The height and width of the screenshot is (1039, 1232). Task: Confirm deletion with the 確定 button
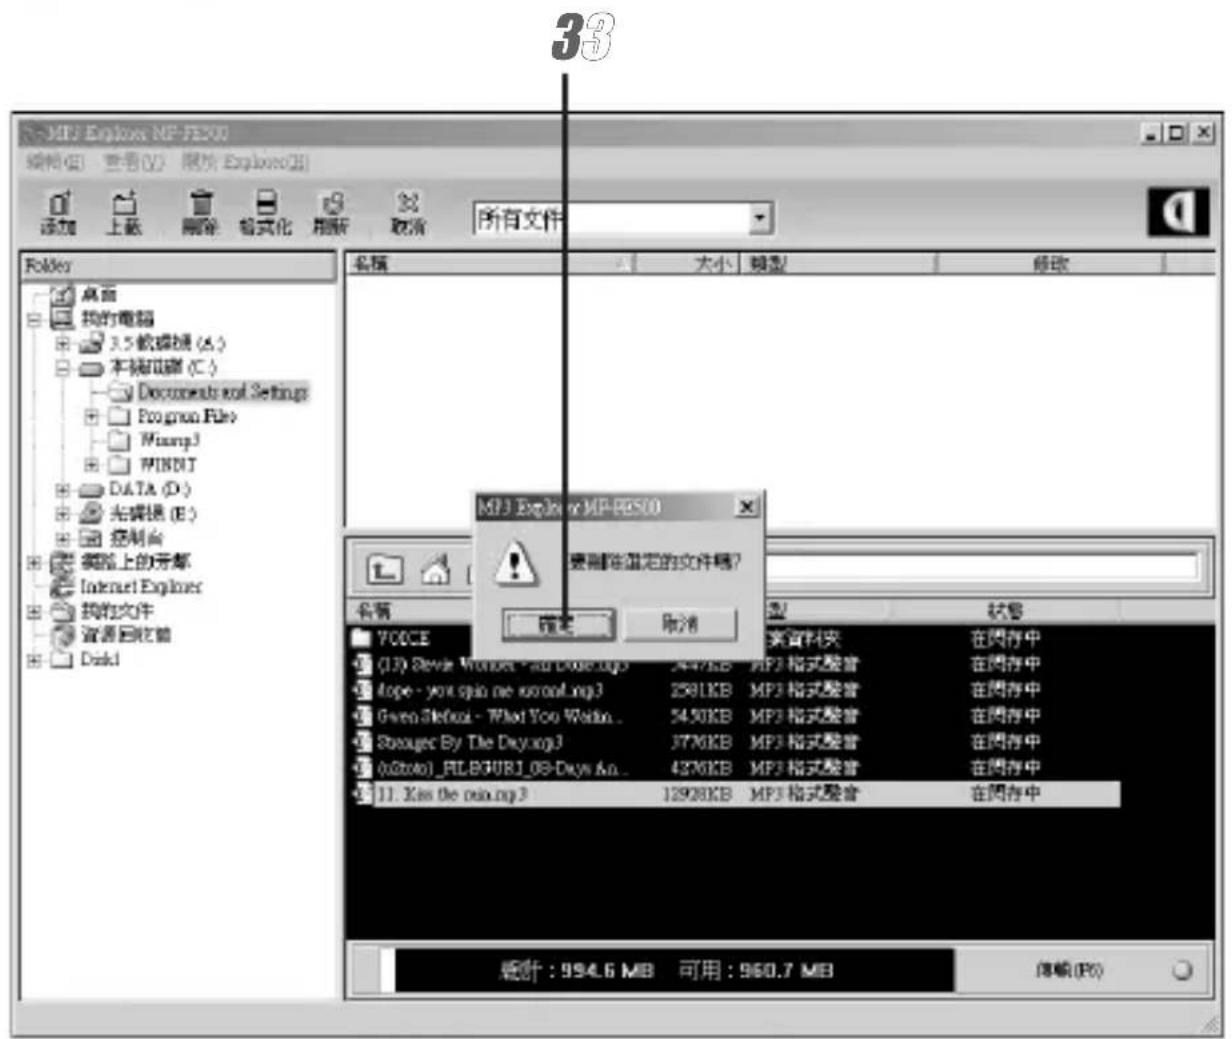coord(558,624)
